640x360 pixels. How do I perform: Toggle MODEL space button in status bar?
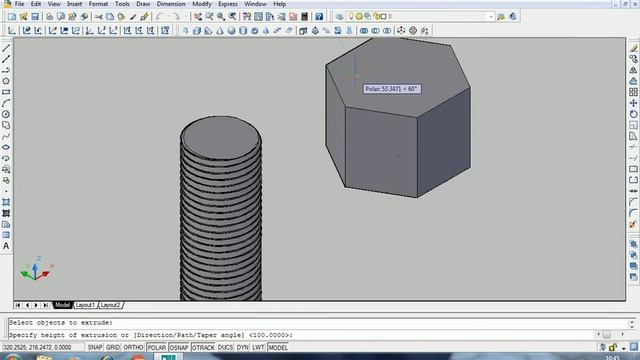(x=278, y=347)
